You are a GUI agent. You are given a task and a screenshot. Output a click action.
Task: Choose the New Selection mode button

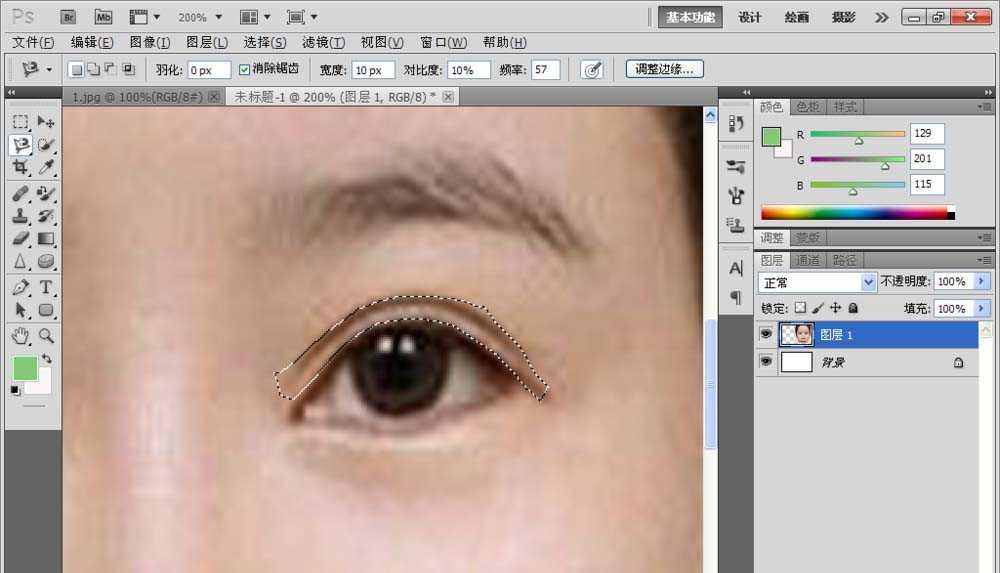(x=76, y=69)
